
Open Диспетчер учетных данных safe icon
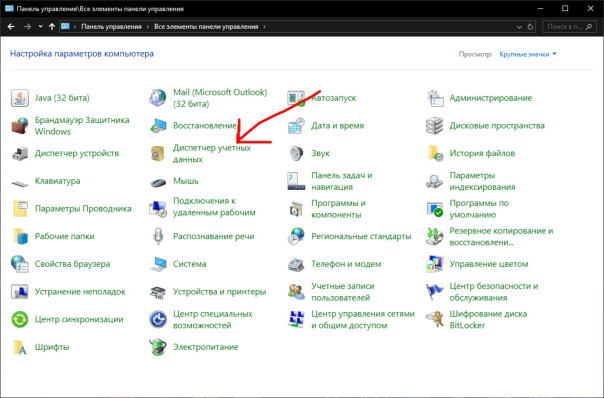coord(158,153)
